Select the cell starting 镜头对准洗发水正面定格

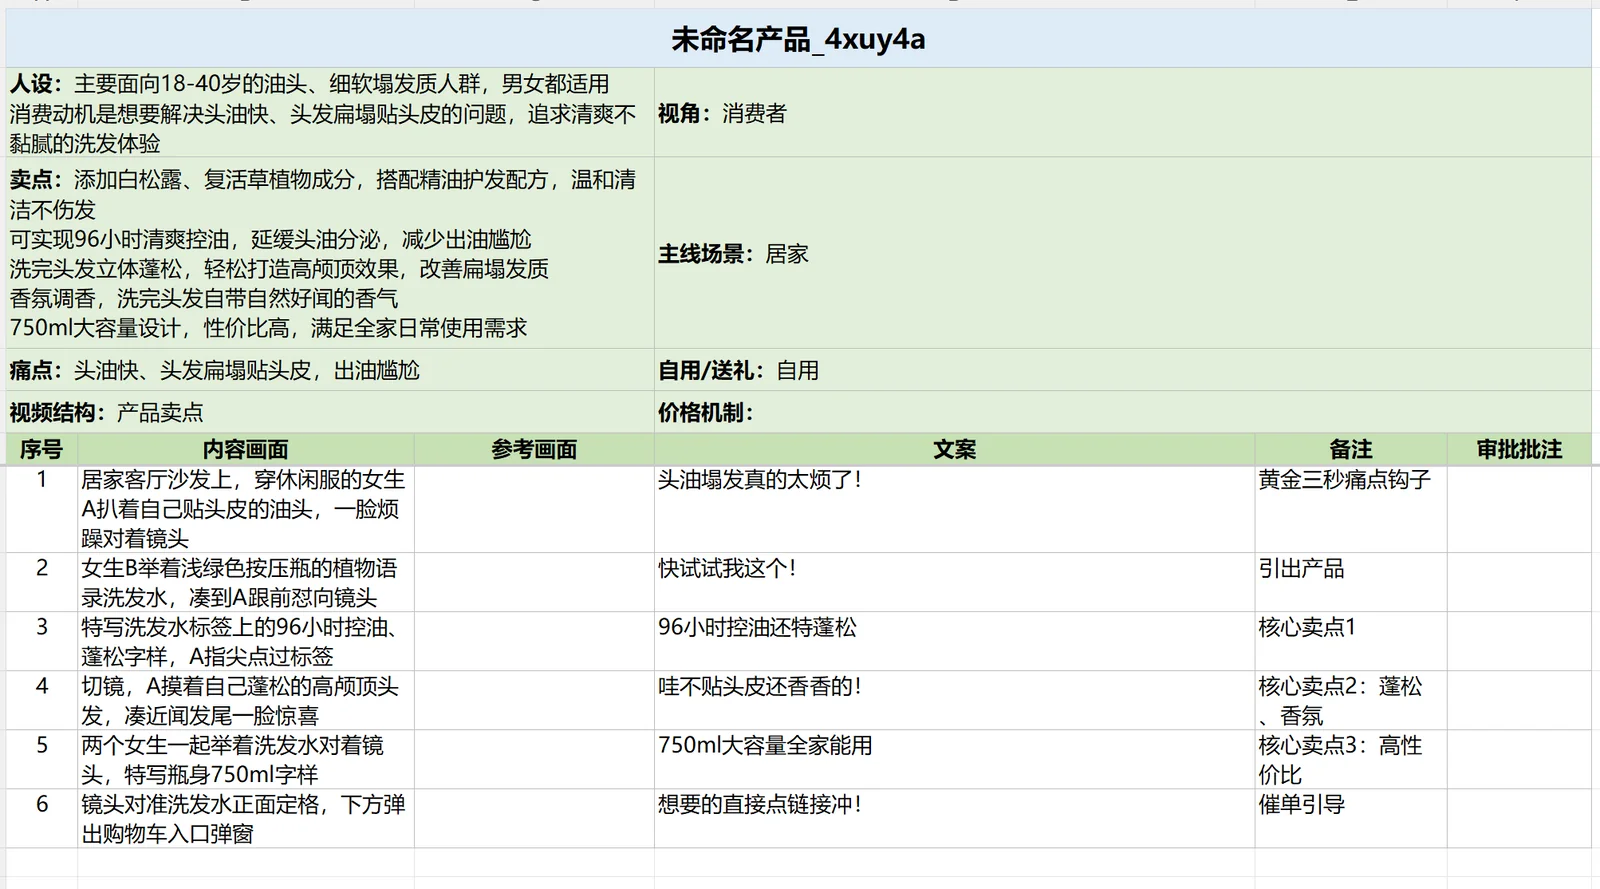(x=246, y=818)
